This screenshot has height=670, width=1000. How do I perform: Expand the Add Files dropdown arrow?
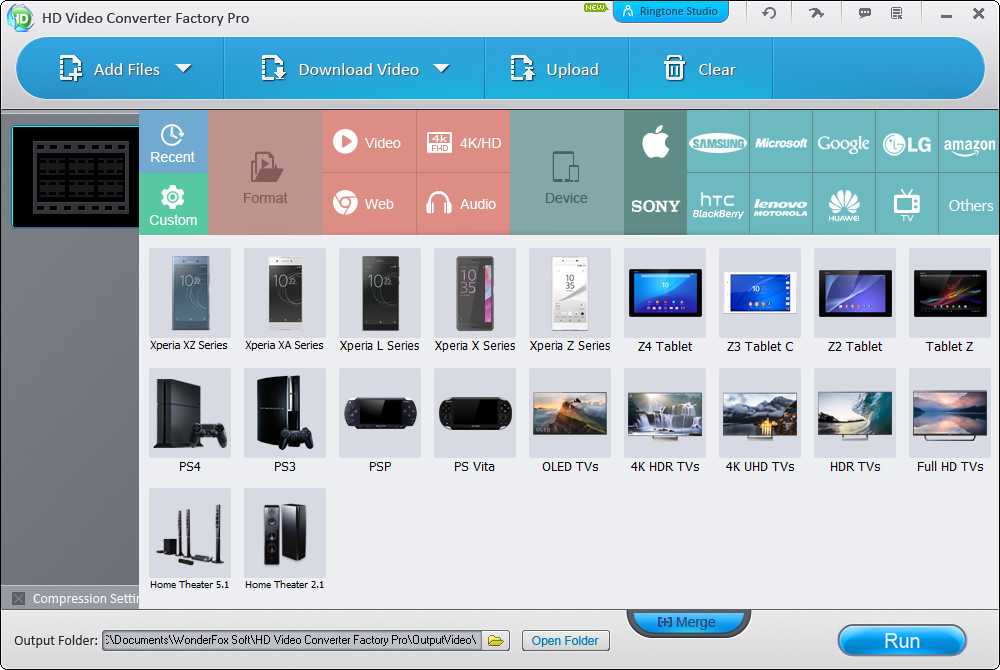pyautogui.click(x=183, y=69)
